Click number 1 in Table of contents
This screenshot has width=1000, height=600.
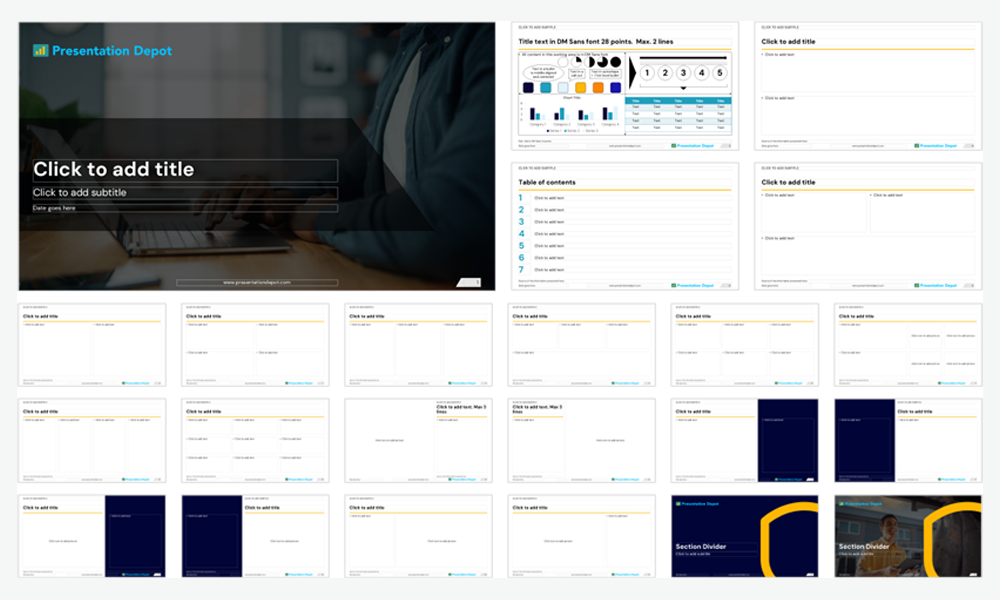coord(520,198)
